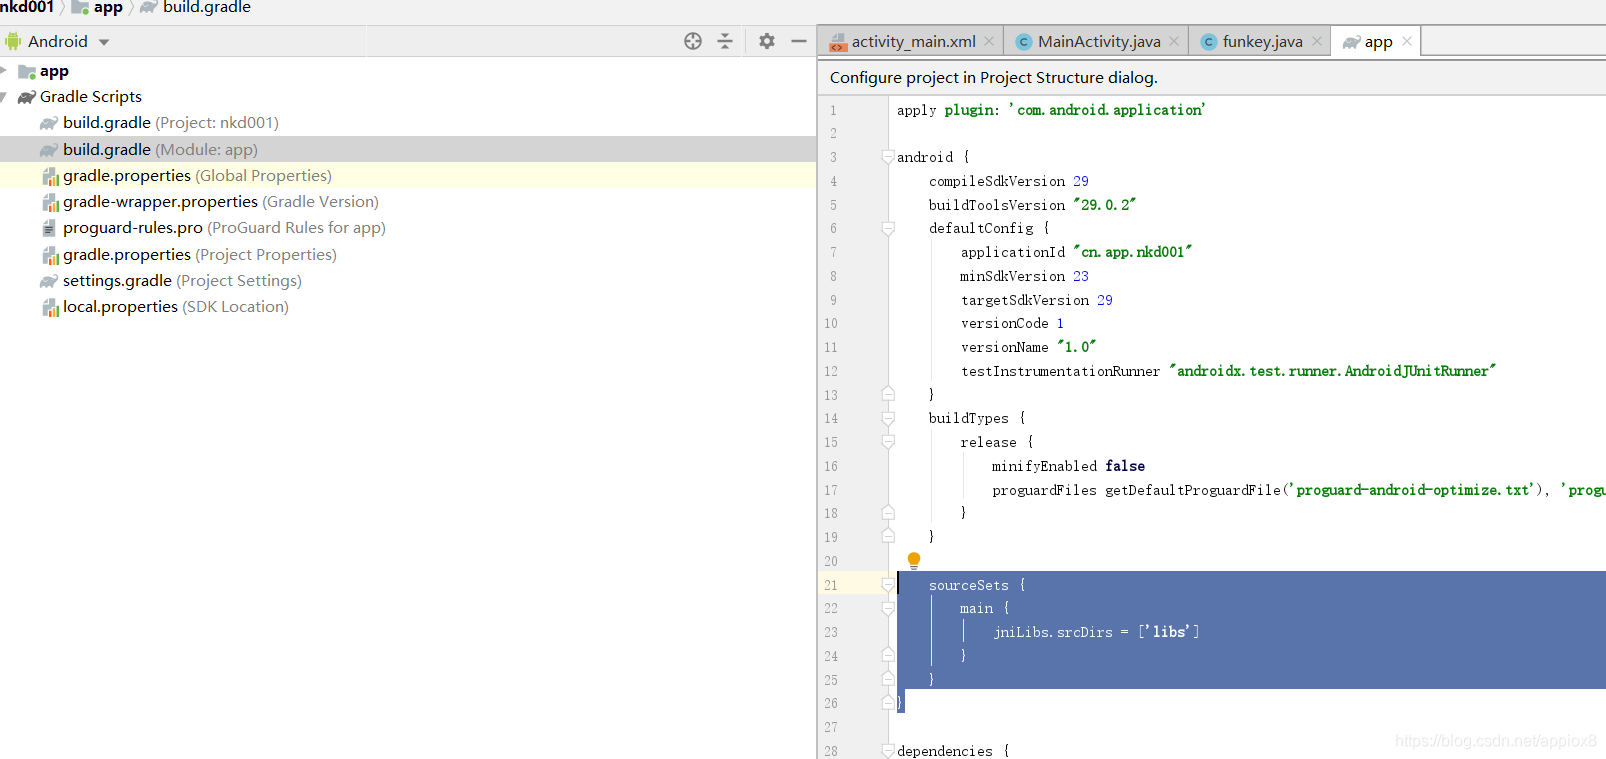Collapse the dependencies block fold marker

tap(888, 750)
